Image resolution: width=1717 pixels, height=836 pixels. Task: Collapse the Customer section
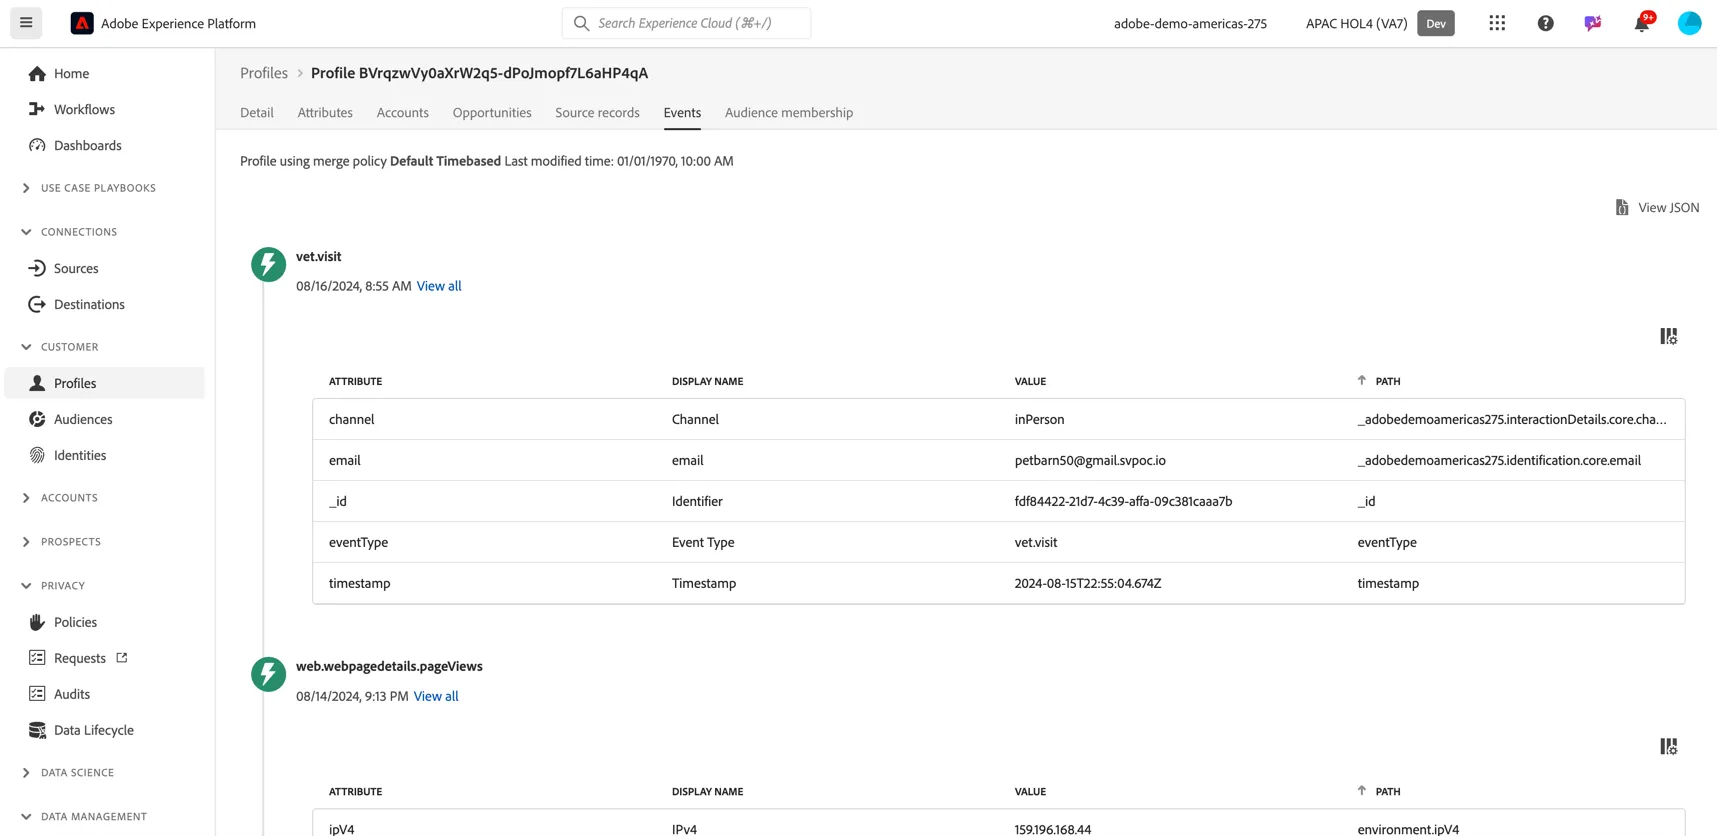click(x=69, y=347)
